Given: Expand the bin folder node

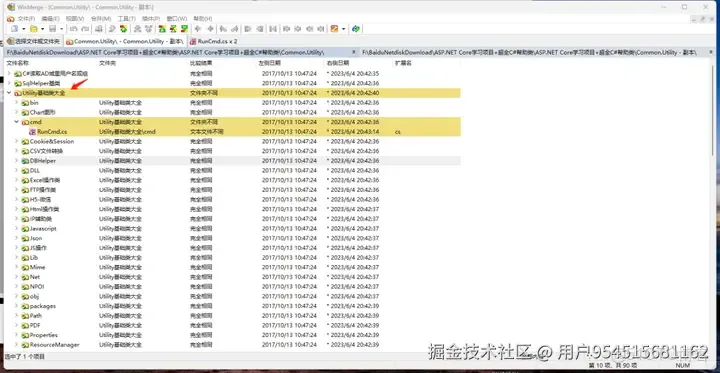Looking at the screenshot, I should [x=17, y=102].
